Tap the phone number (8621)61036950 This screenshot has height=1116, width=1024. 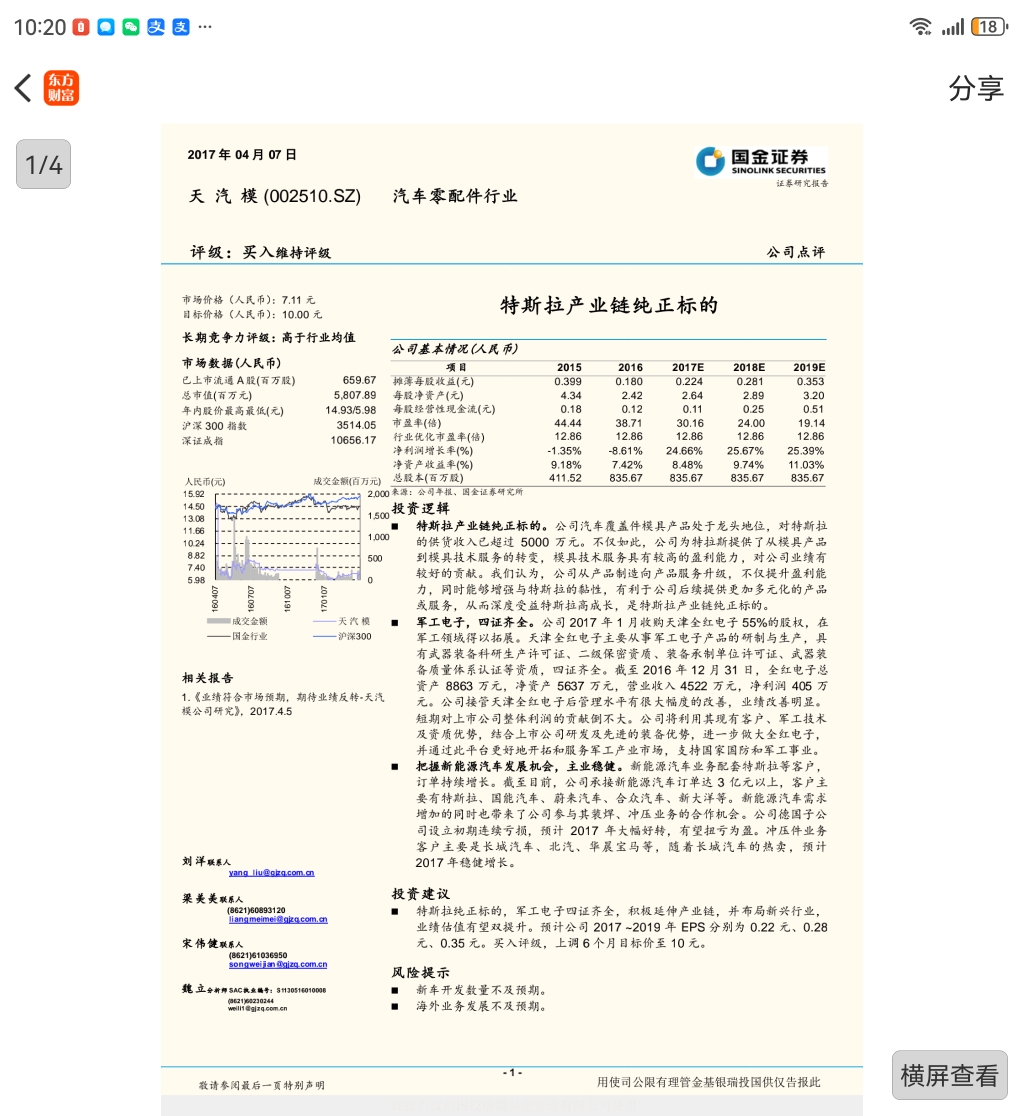258,955
